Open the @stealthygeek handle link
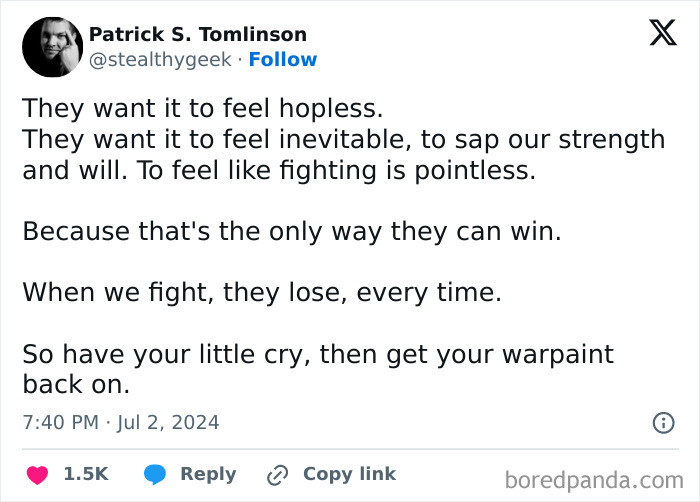Image resolution: width=700 pixels, height=502 pixels. tap(160, 60)
